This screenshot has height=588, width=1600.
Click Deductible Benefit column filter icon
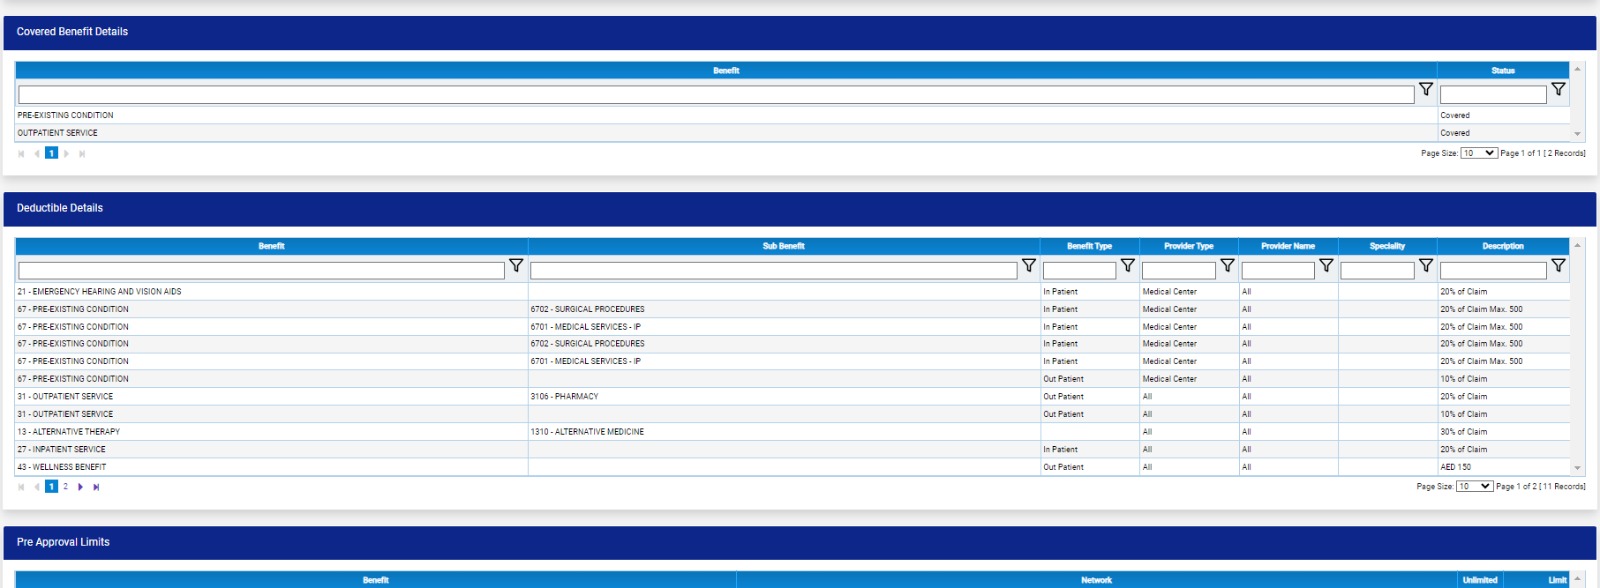[x=516, y=266]
